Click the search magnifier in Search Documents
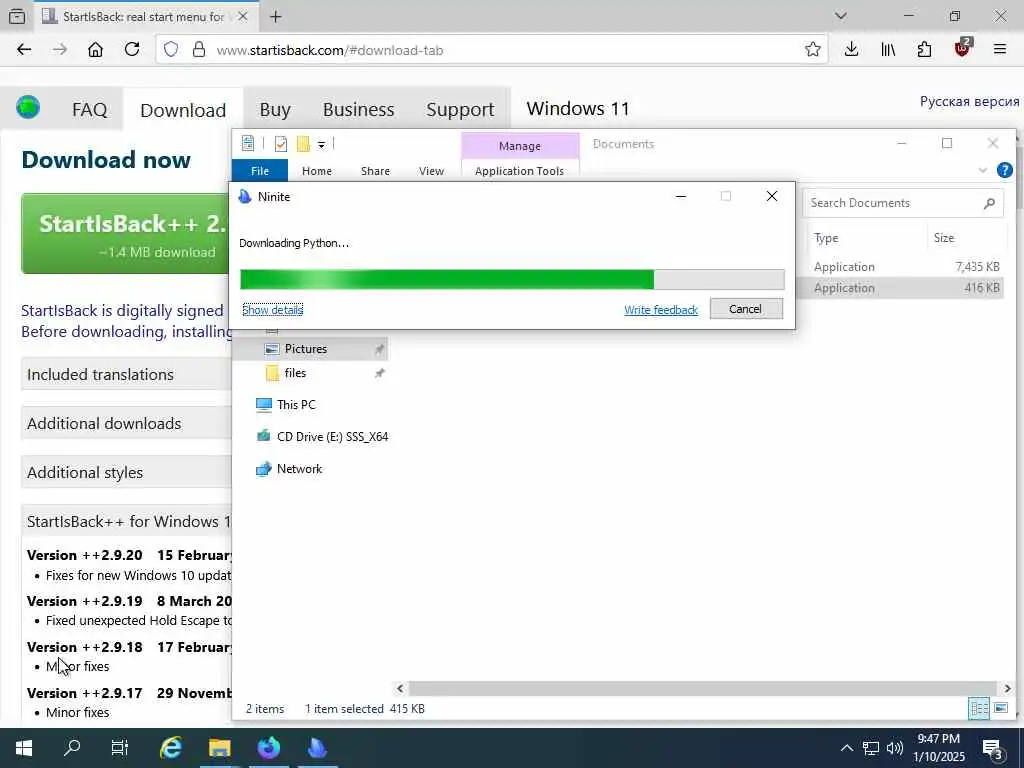Image resolution: width=1024 pixels, height=768 pixels. 989,203
